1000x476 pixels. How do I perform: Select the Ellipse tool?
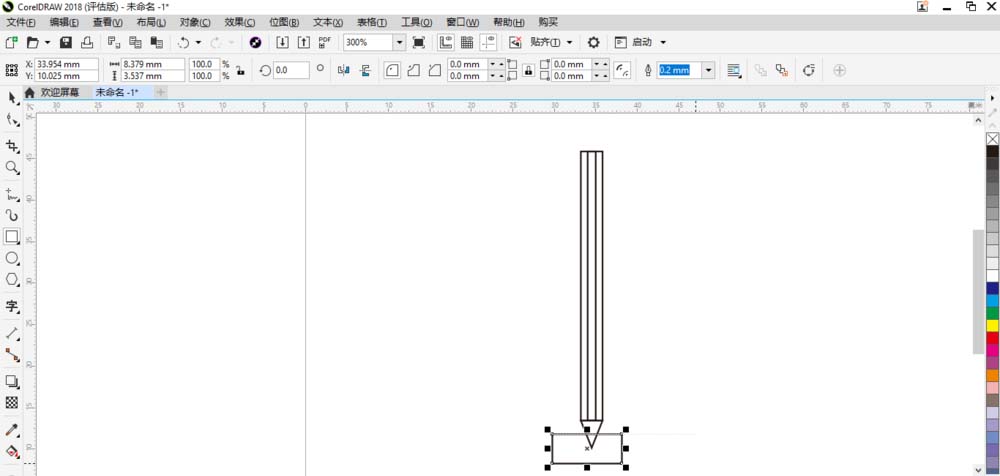12,258
